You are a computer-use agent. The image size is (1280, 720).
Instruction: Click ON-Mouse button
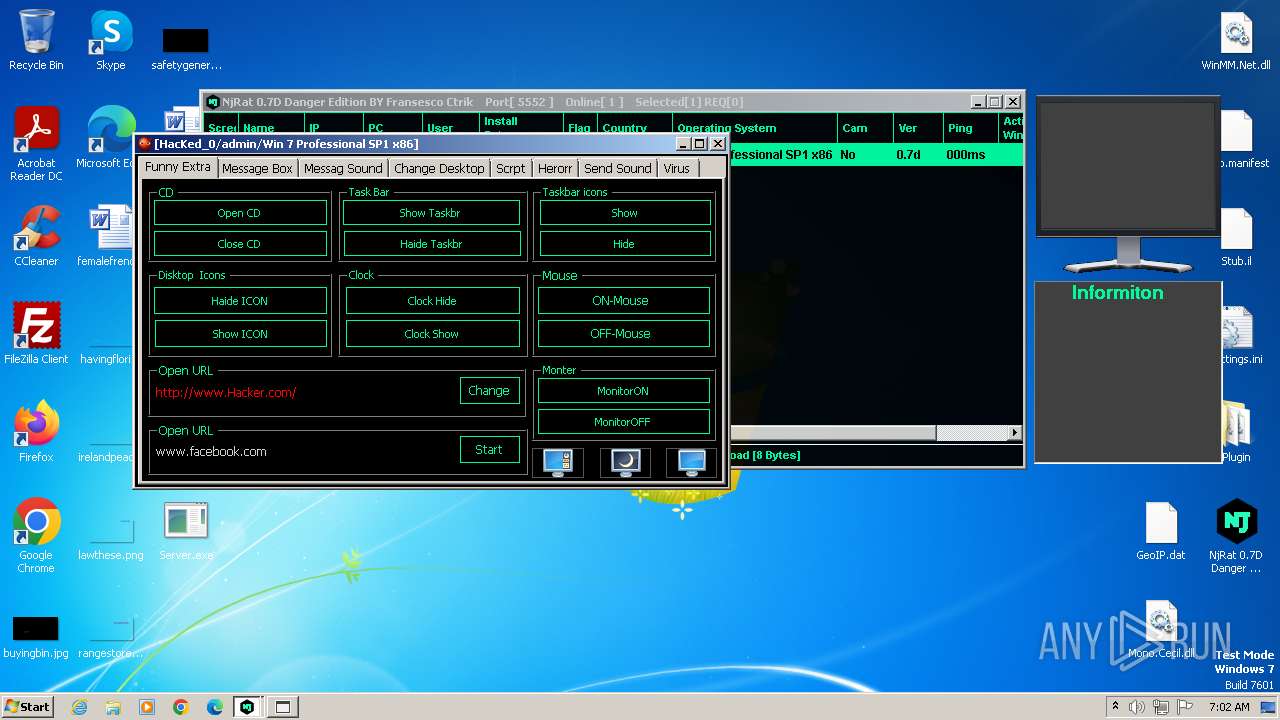(624, 301)
